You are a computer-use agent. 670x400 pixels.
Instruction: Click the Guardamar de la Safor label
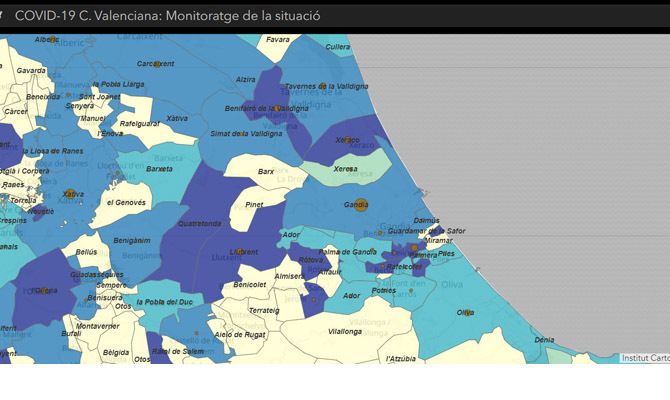[x=426, y=231]
